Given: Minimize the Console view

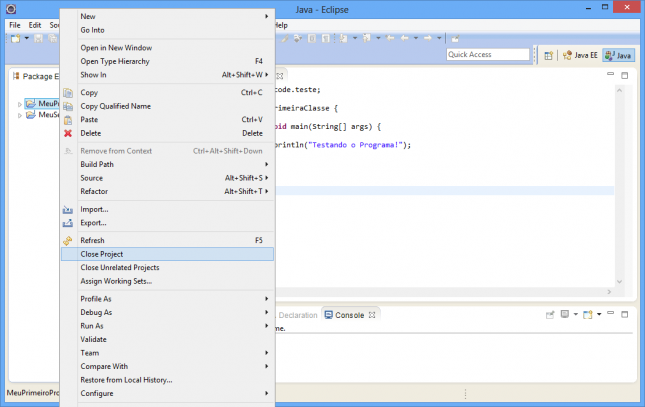Looking at the screenshot, I should tap(610, 313).
